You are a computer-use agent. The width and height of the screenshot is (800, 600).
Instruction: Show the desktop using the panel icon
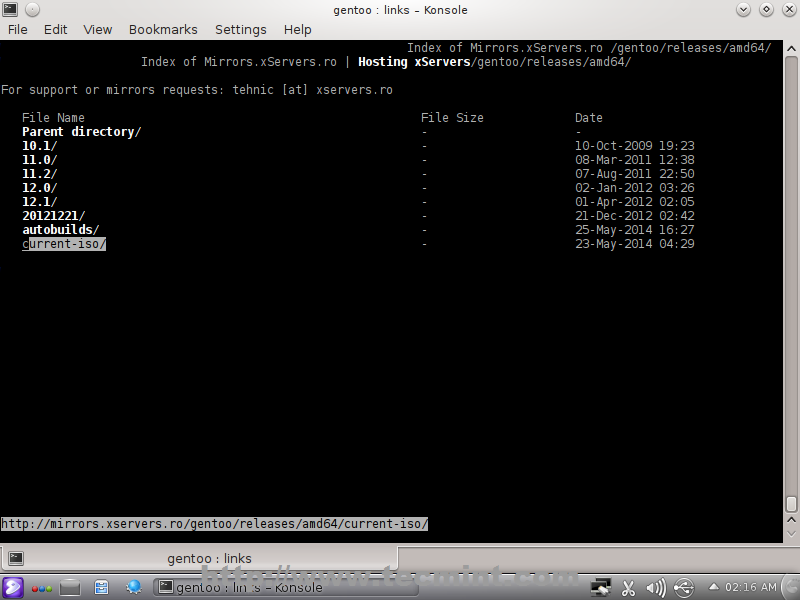tap(70, 588)
